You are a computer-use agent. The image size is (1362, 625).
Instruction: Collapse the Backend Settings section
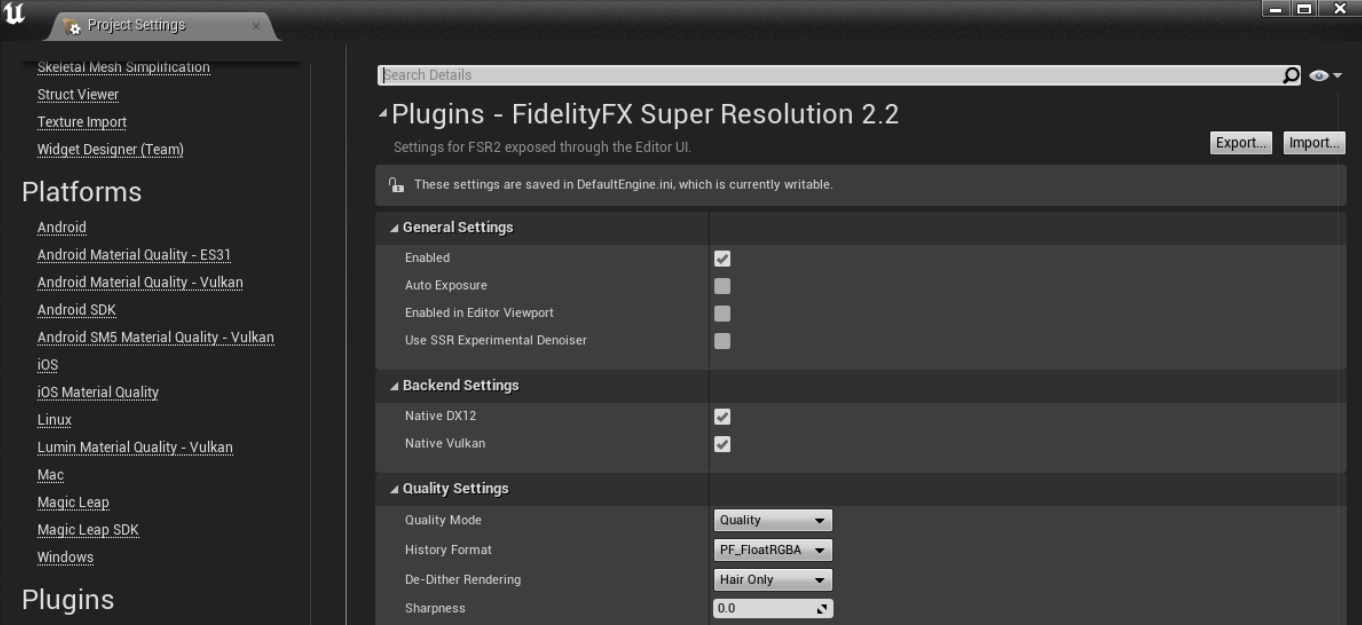pyautogui.click(x=395, y=386)
